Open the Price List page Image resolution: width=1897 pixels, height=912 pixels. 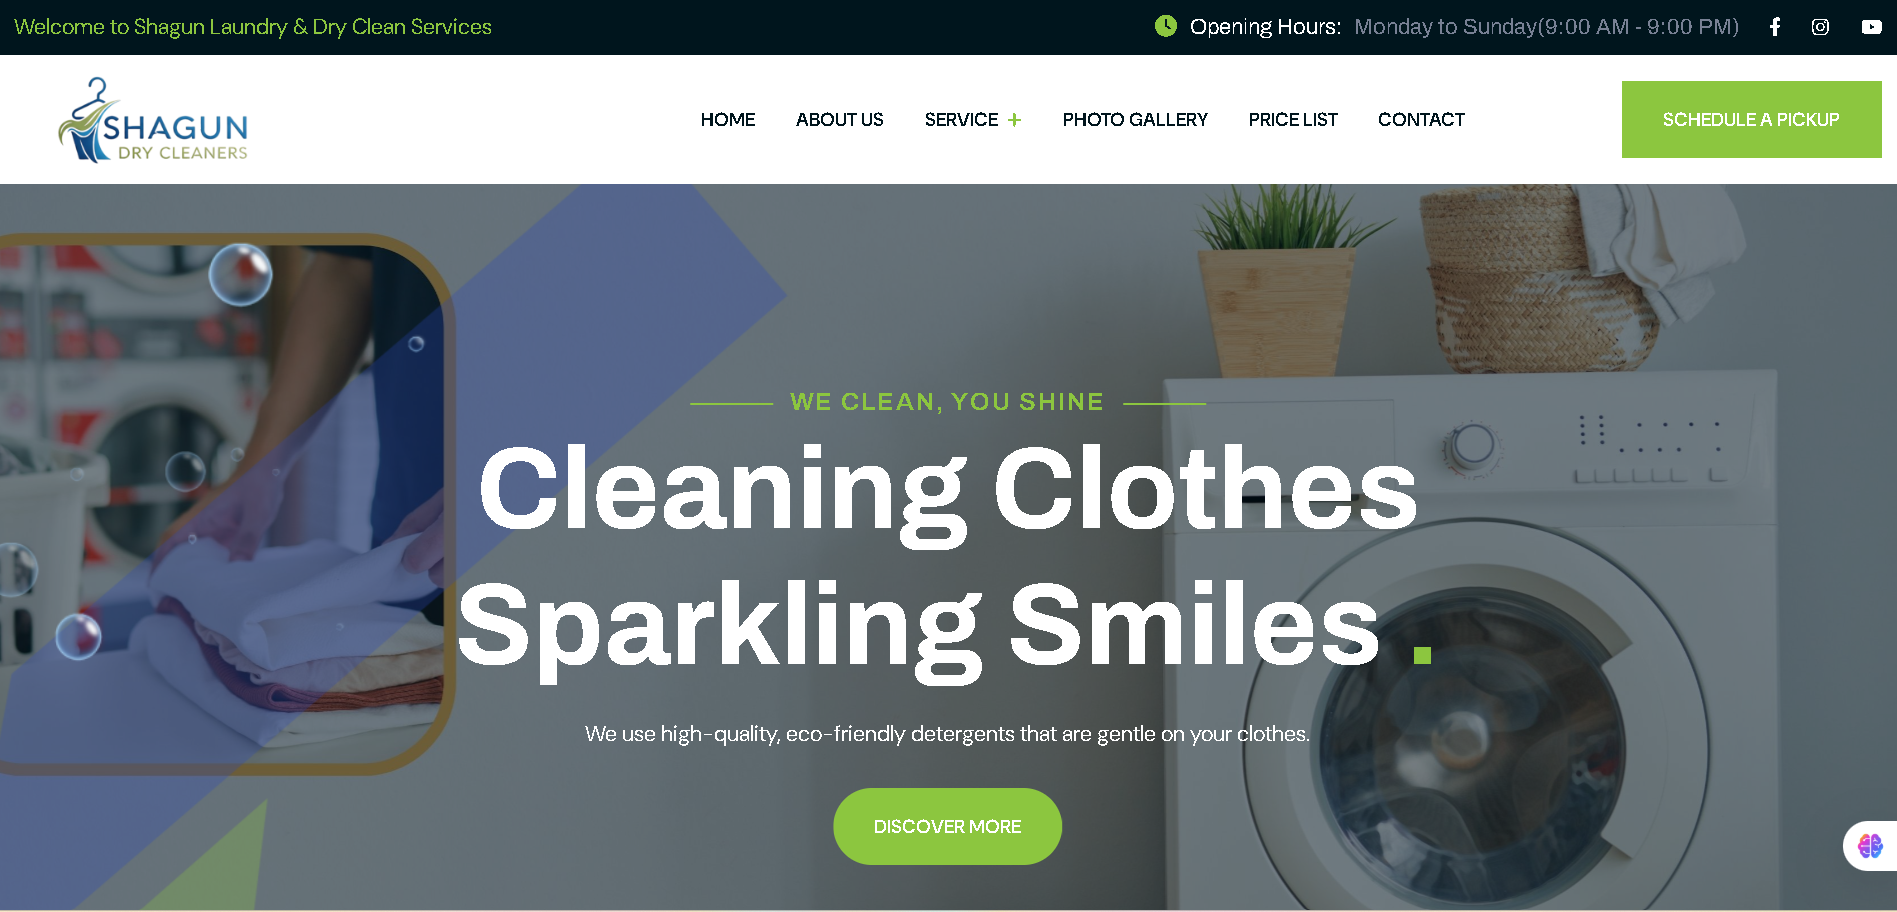(x=1293, y=120)
